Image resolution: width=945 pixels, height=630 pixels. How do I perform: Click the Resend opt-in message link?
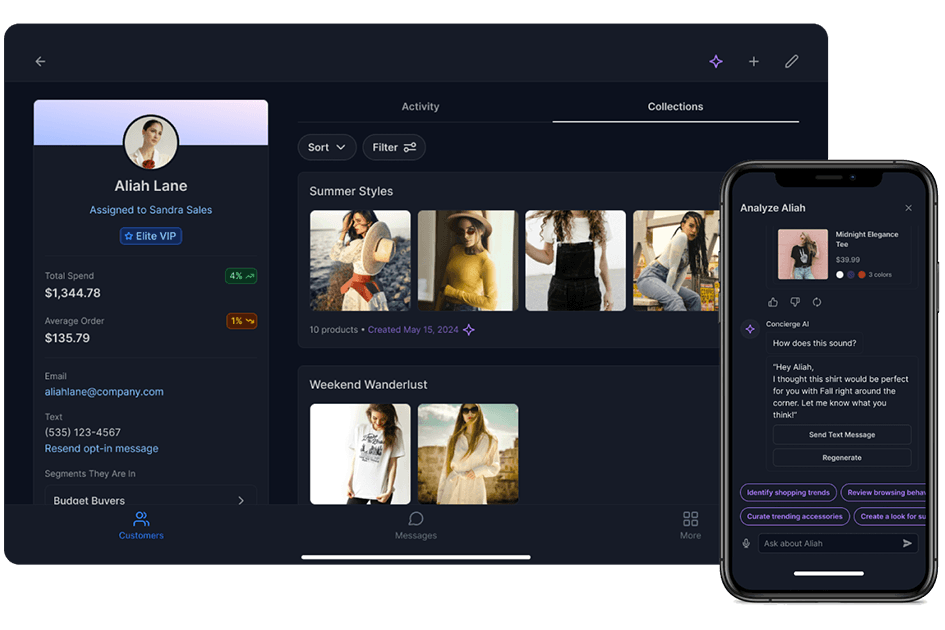pos(101,449)
